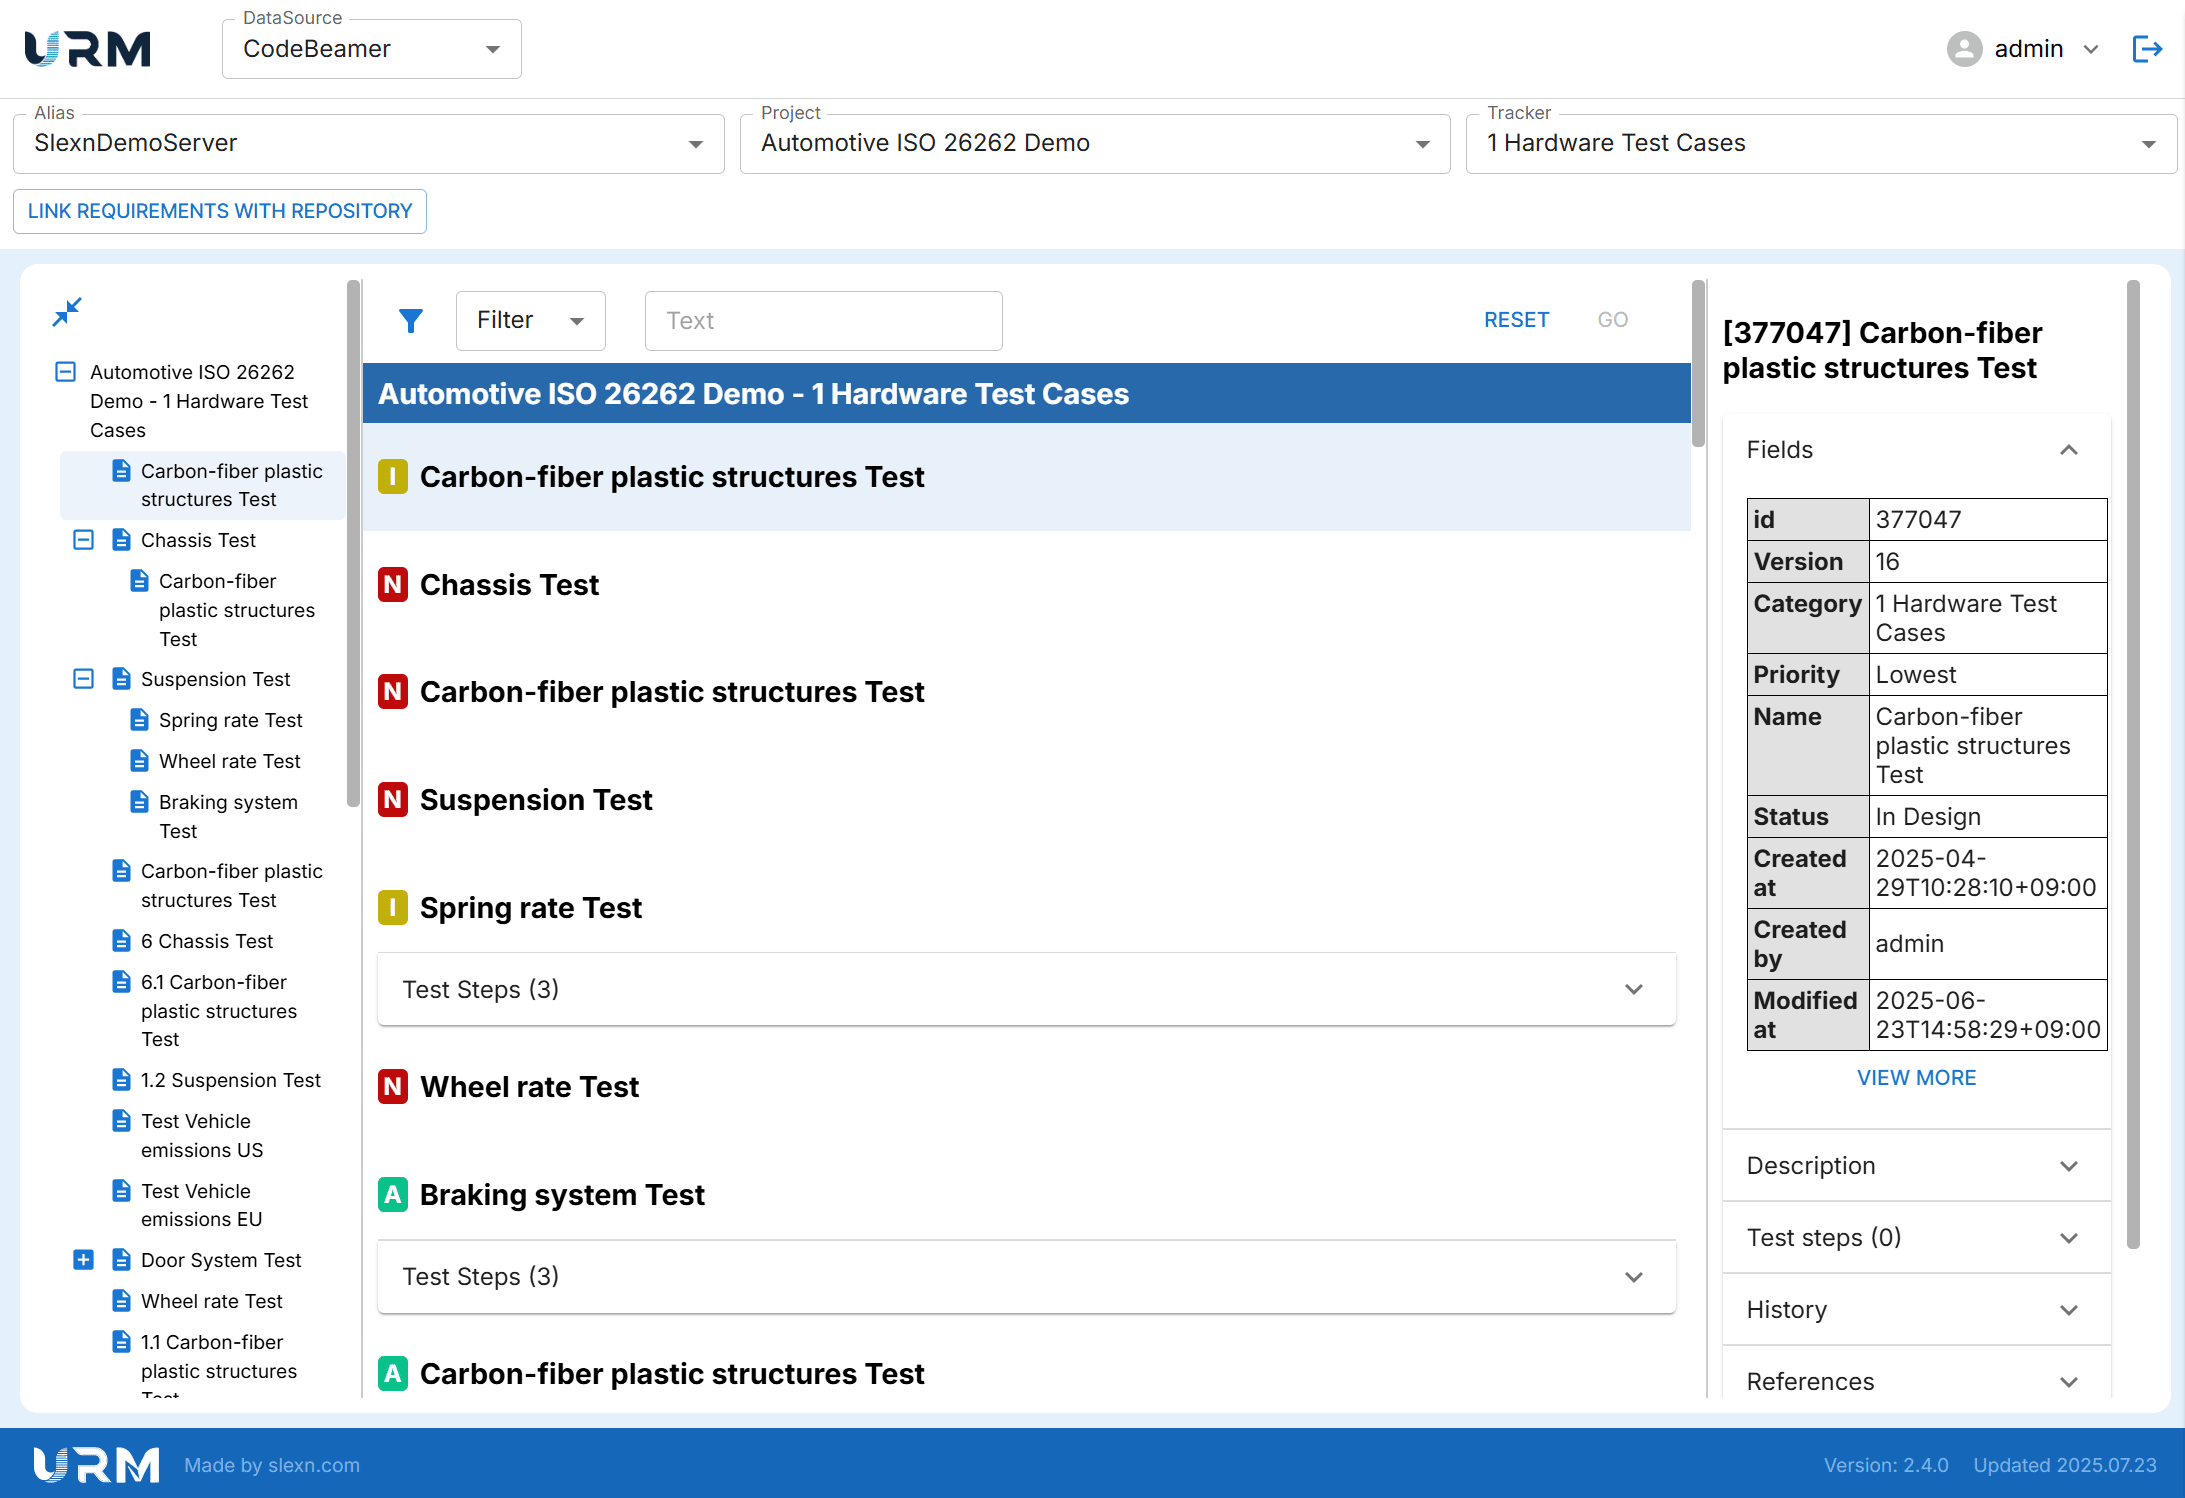Click document icon of 6 Chassis Test node
Viewport: 2185px width, 1498px height.
click(121, 941)
